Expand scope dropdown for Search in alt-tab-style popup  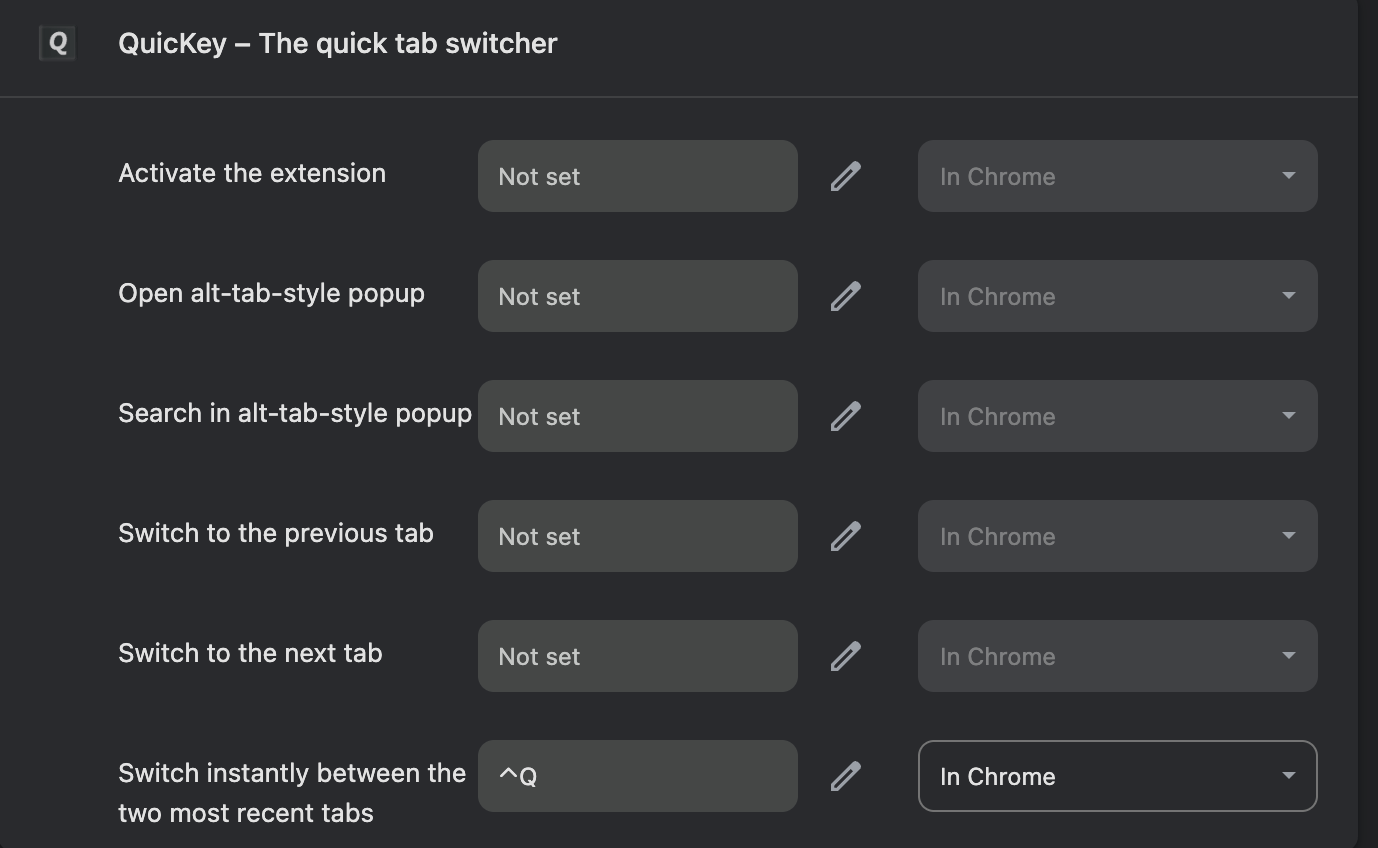coord(1117,416)
